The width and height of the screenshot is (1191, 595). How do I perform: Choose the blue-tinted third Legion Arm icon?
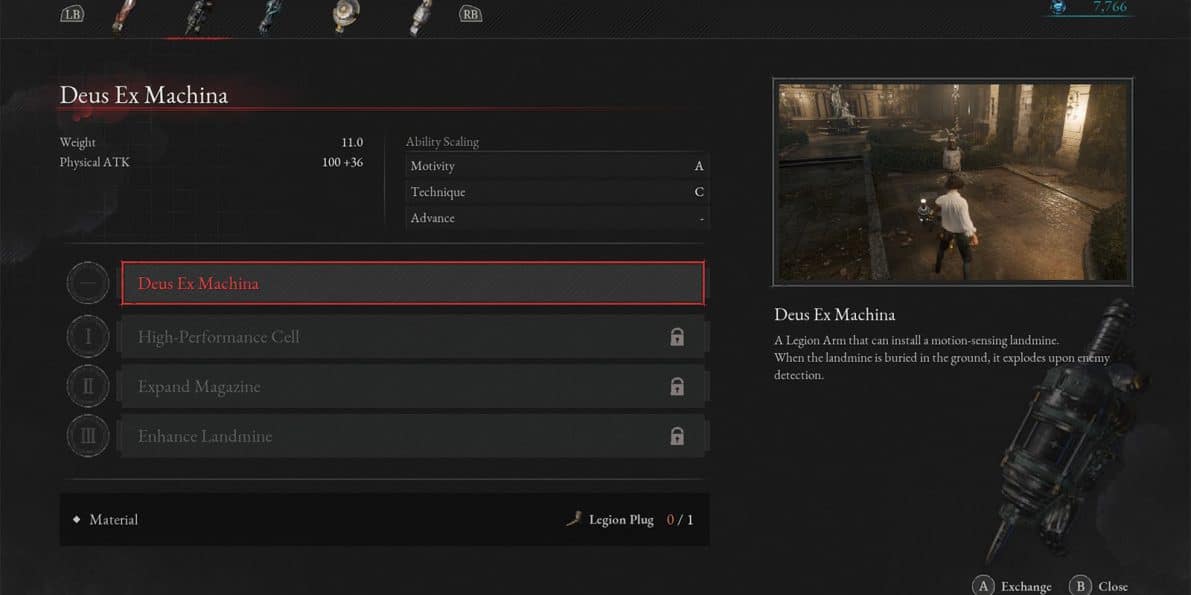(x=271, y=16)
